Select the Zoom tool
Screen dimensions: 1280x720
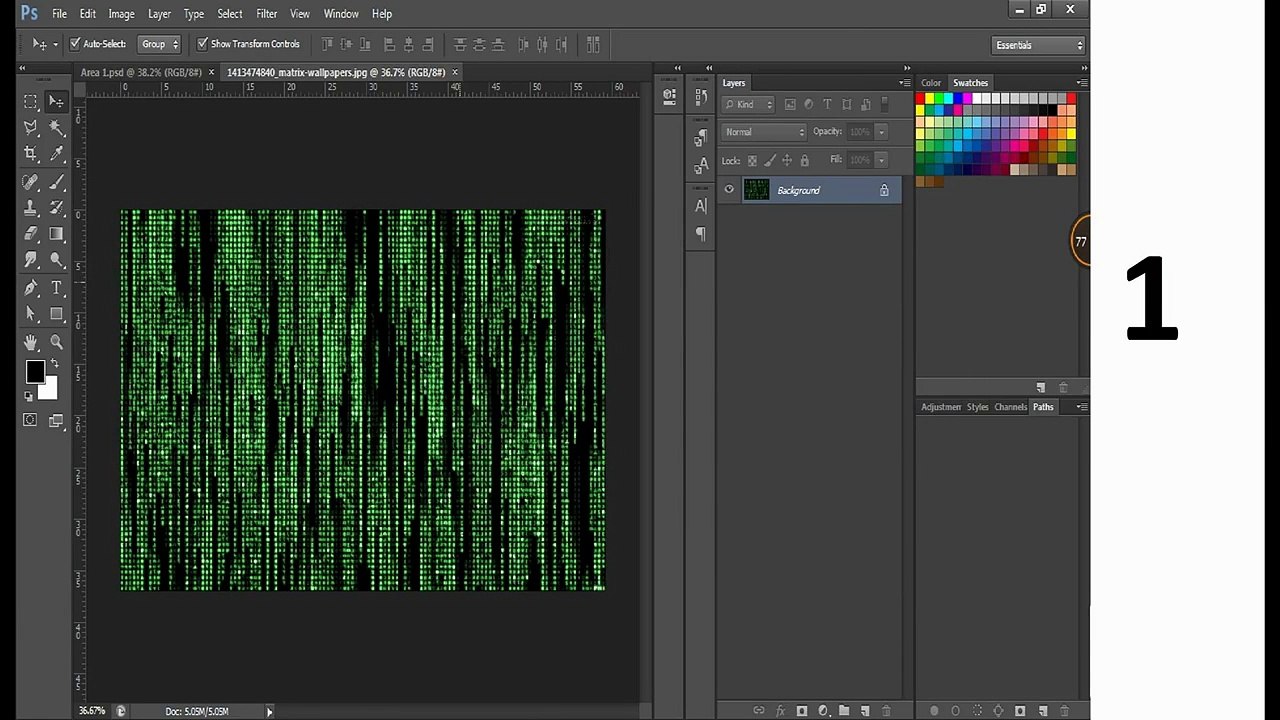click(57, 342)
